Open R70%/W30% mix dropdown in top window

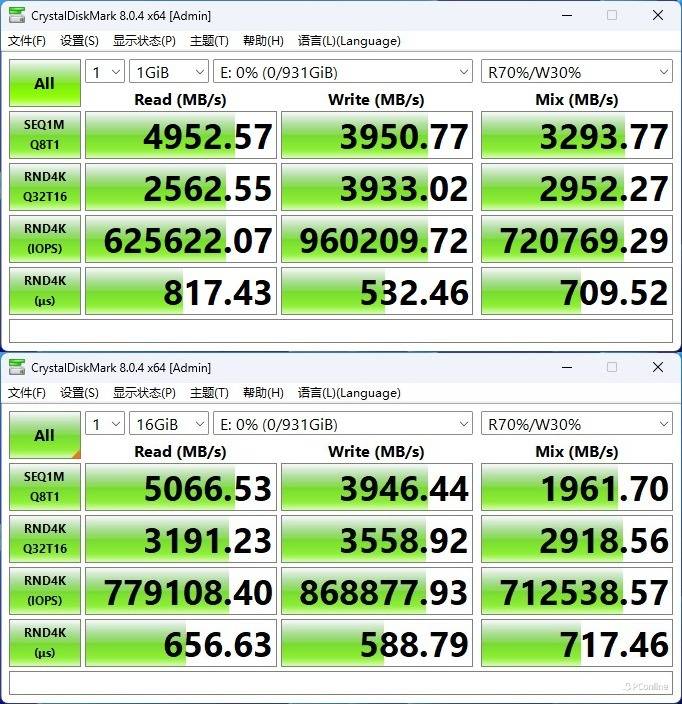click(x=576, y=71)
